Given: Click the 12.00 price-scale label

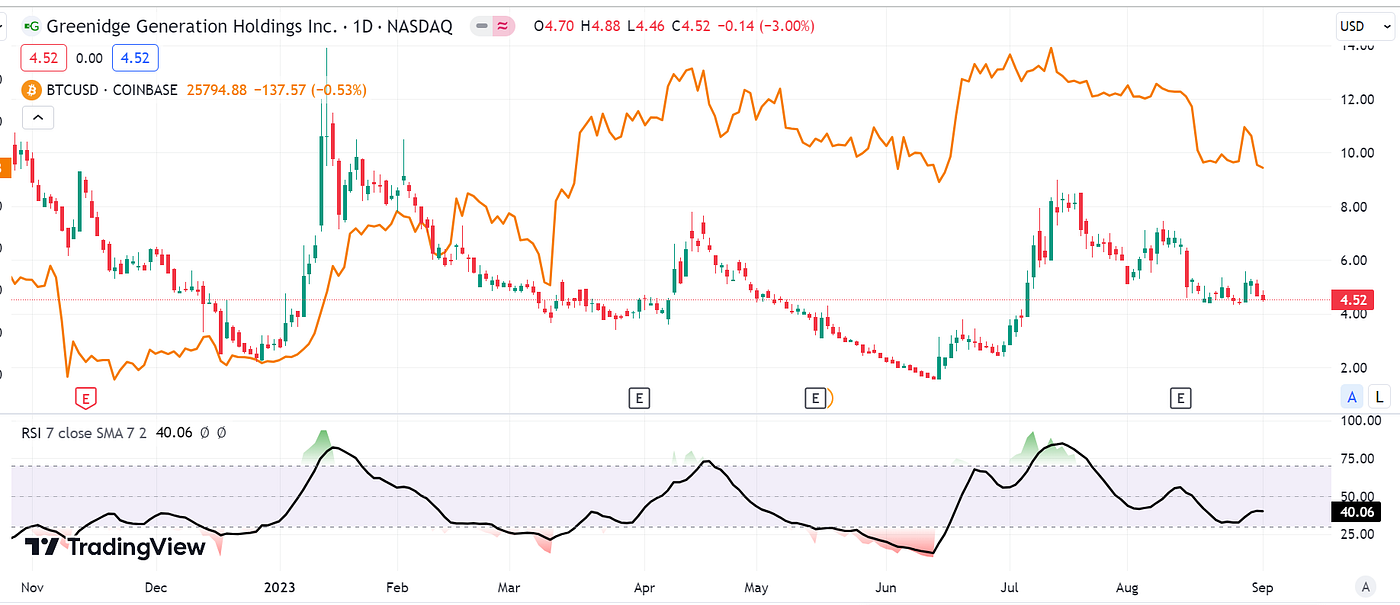Looking at the screenshot, I should click(x=1356, y=99).
